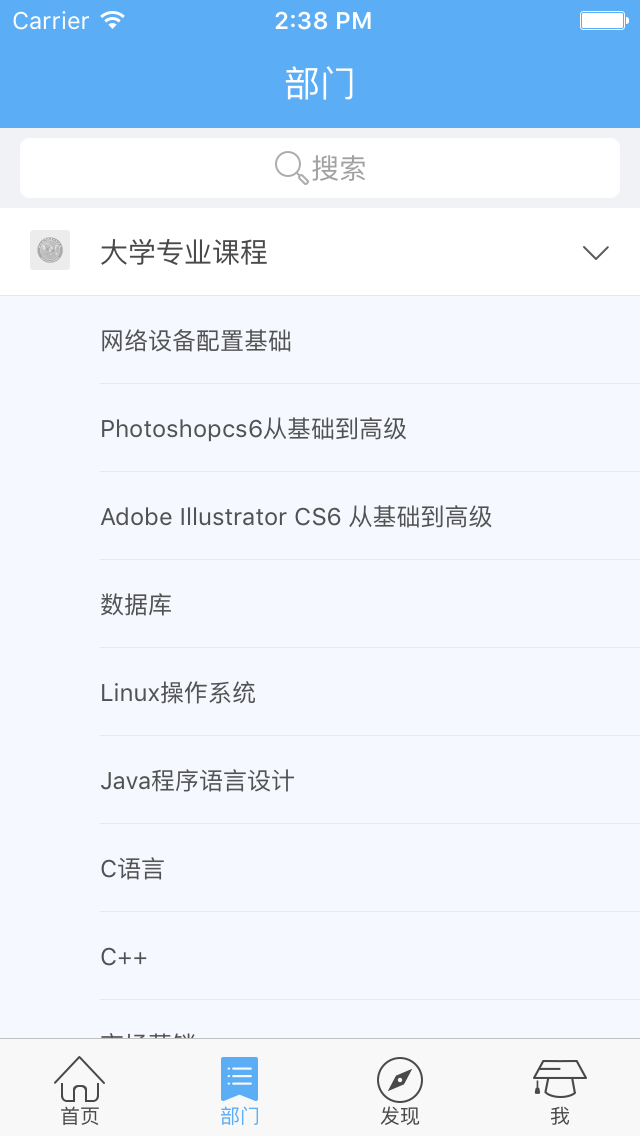Tap the magnifying glass search icon

click(x=291, y=168)
